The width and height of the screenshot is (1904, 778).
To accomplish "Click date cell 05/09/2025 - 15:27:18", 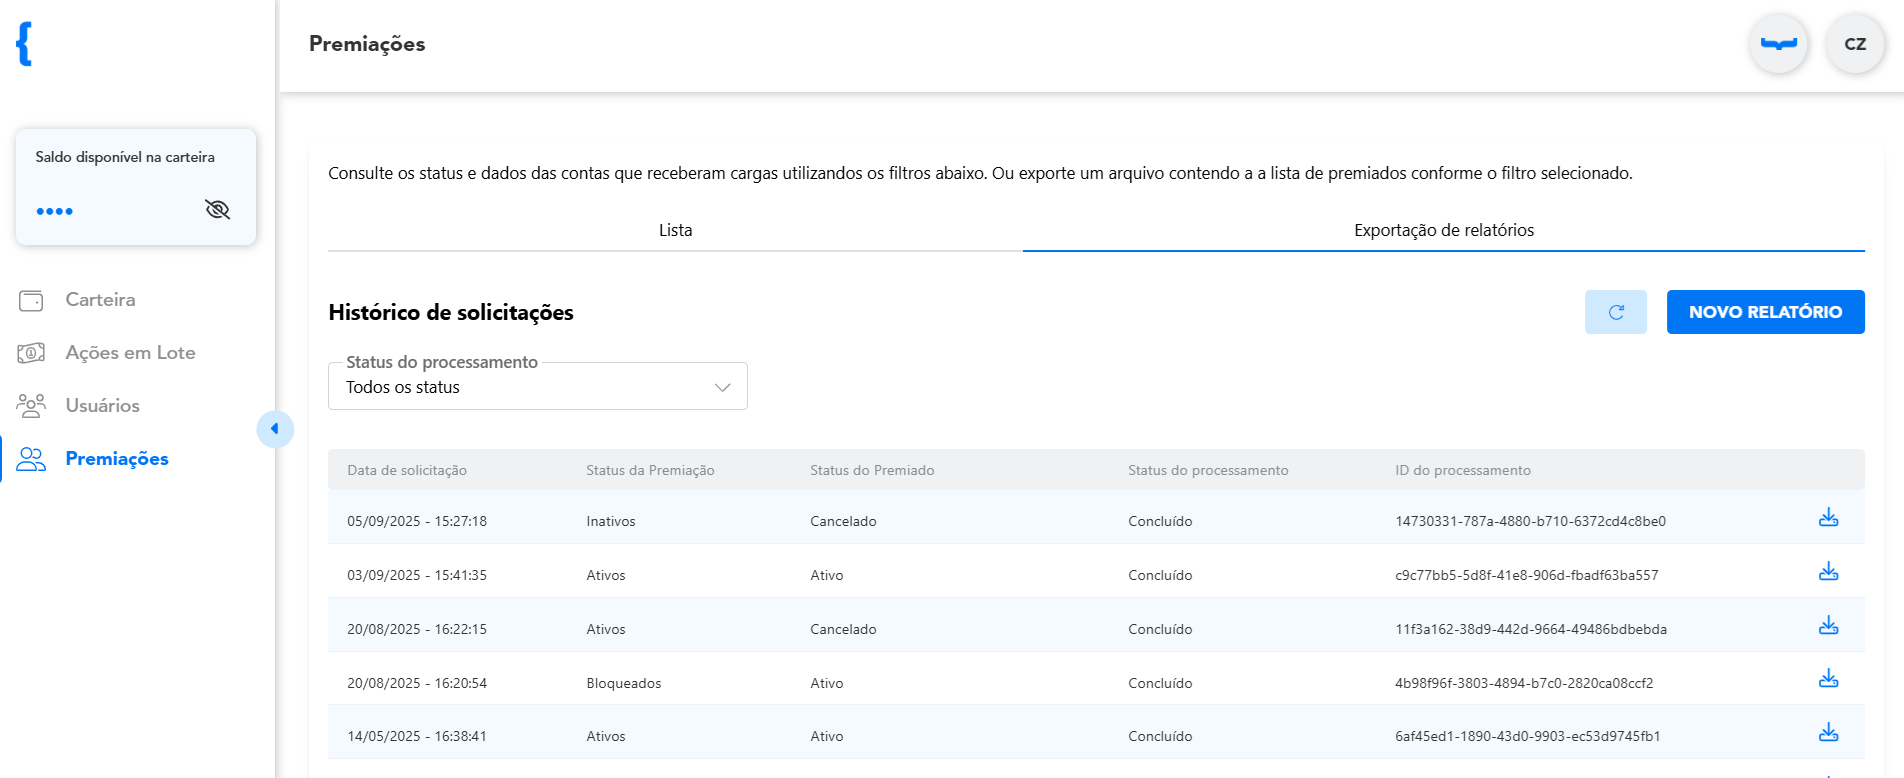I will pos(417,521).
